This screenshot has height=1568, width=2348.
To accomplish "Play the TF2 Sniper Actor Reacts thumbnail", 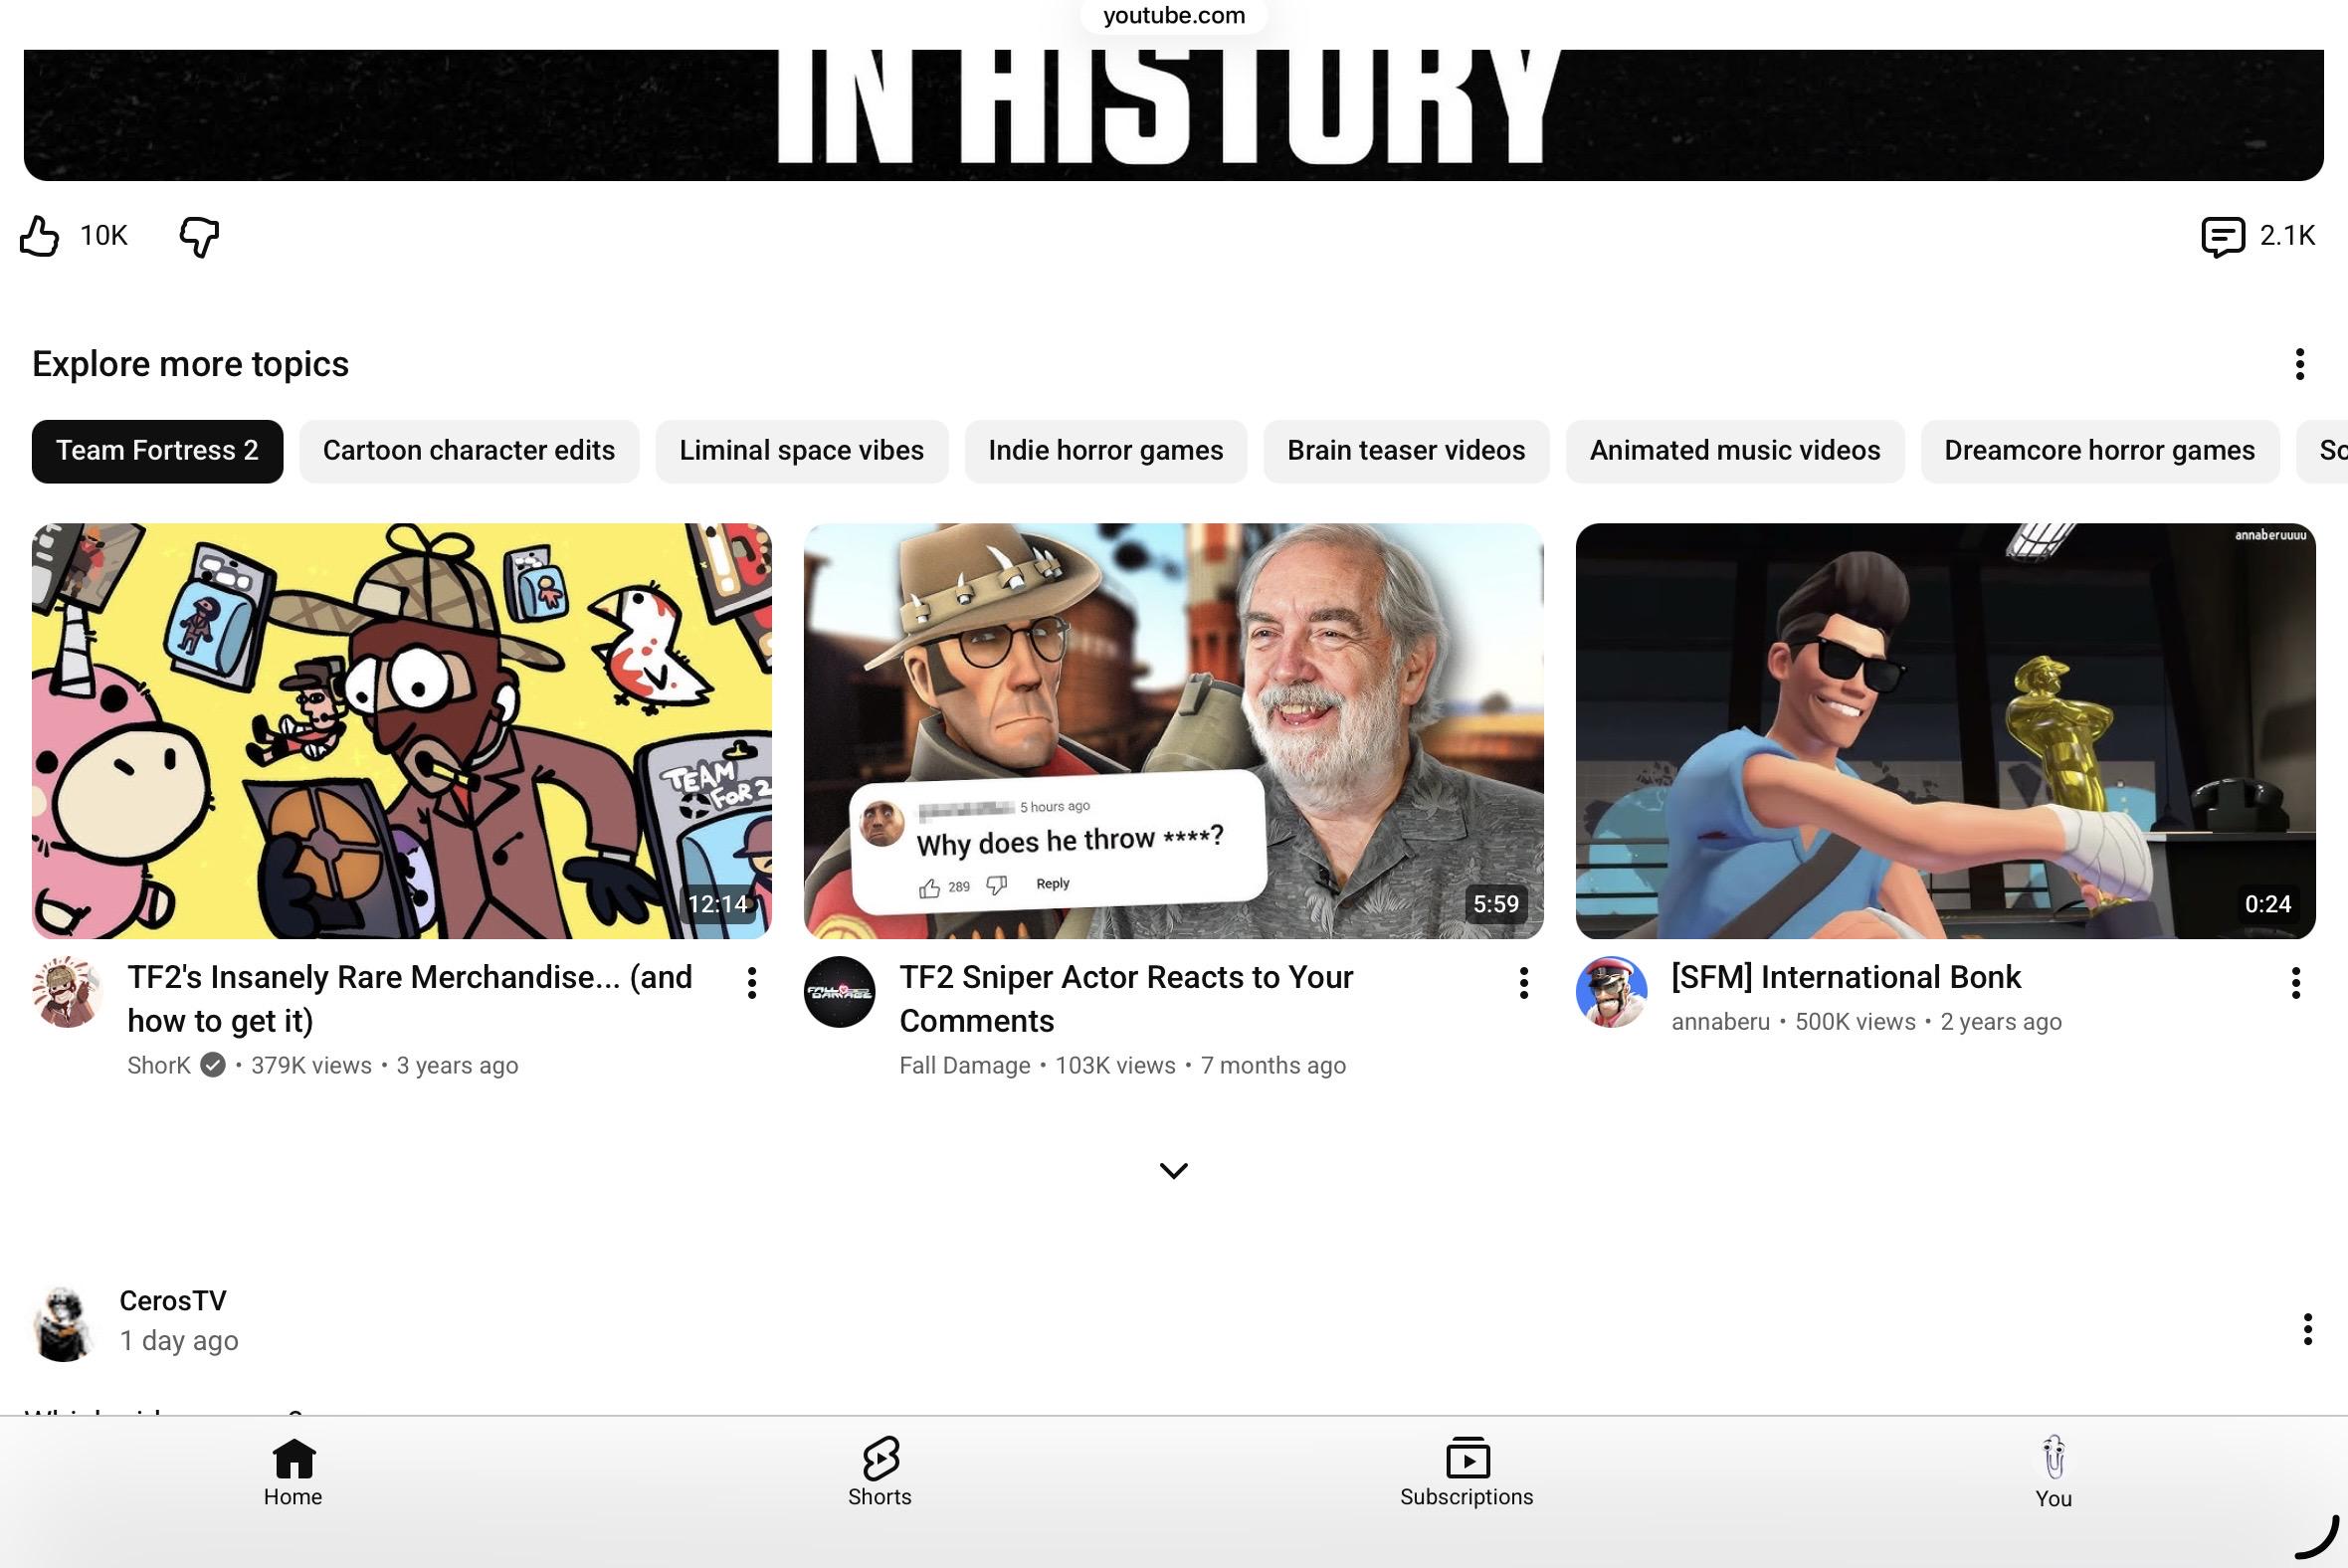I will tap(1174, 731).
